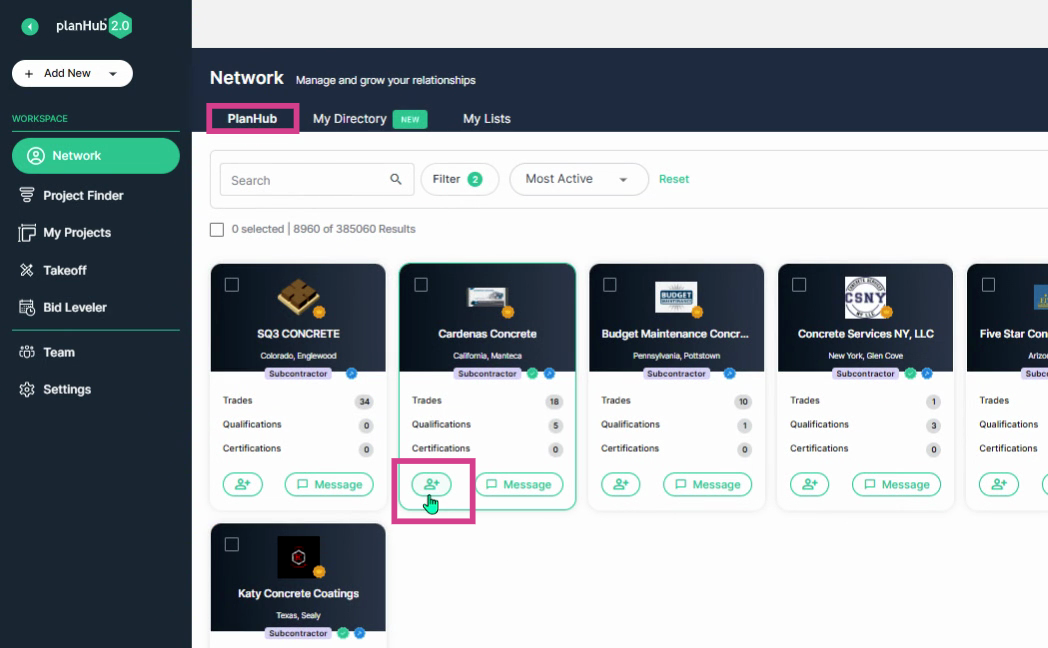Viewport: 1048px width, 648px height.
Task: Expand the Most Active sort dropdown
Action: [579, 179]
